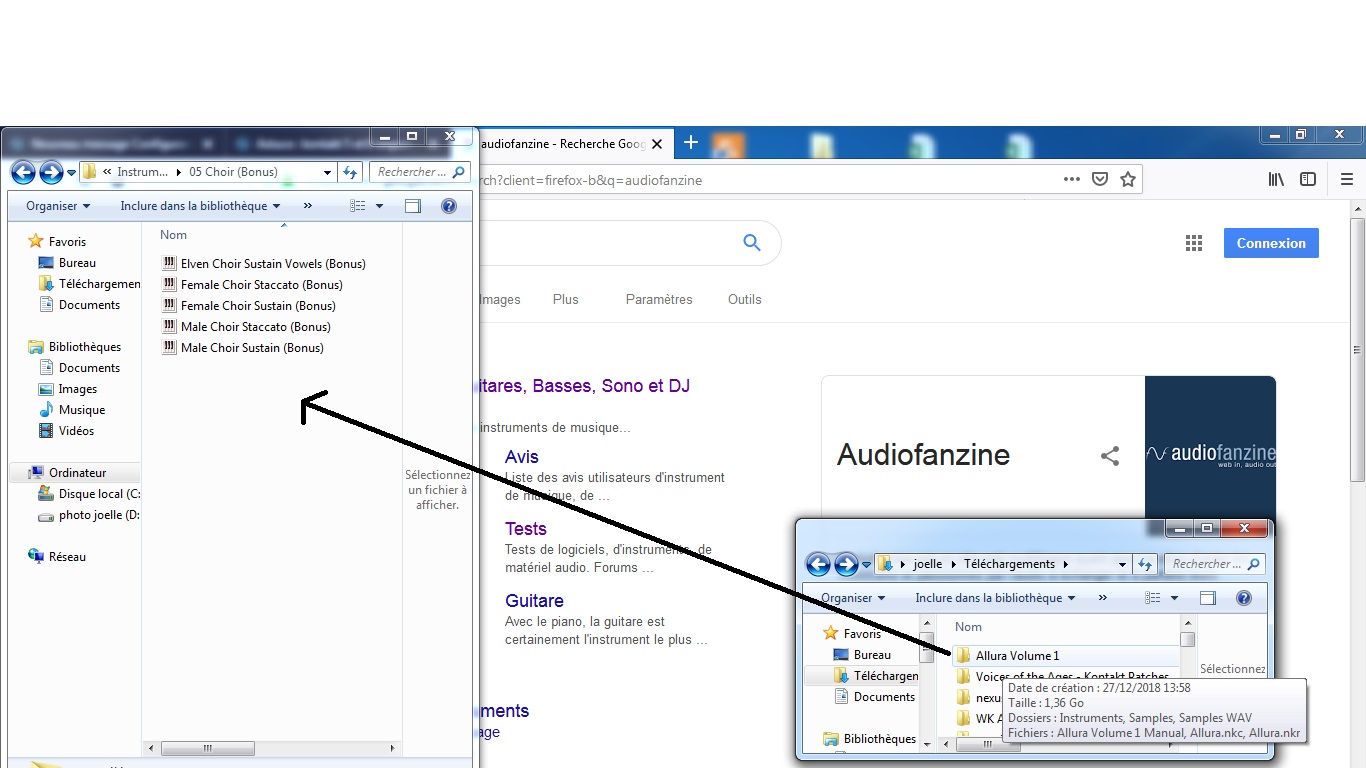Open the Organiser menu in the Téléchargements window

(853, 598)
